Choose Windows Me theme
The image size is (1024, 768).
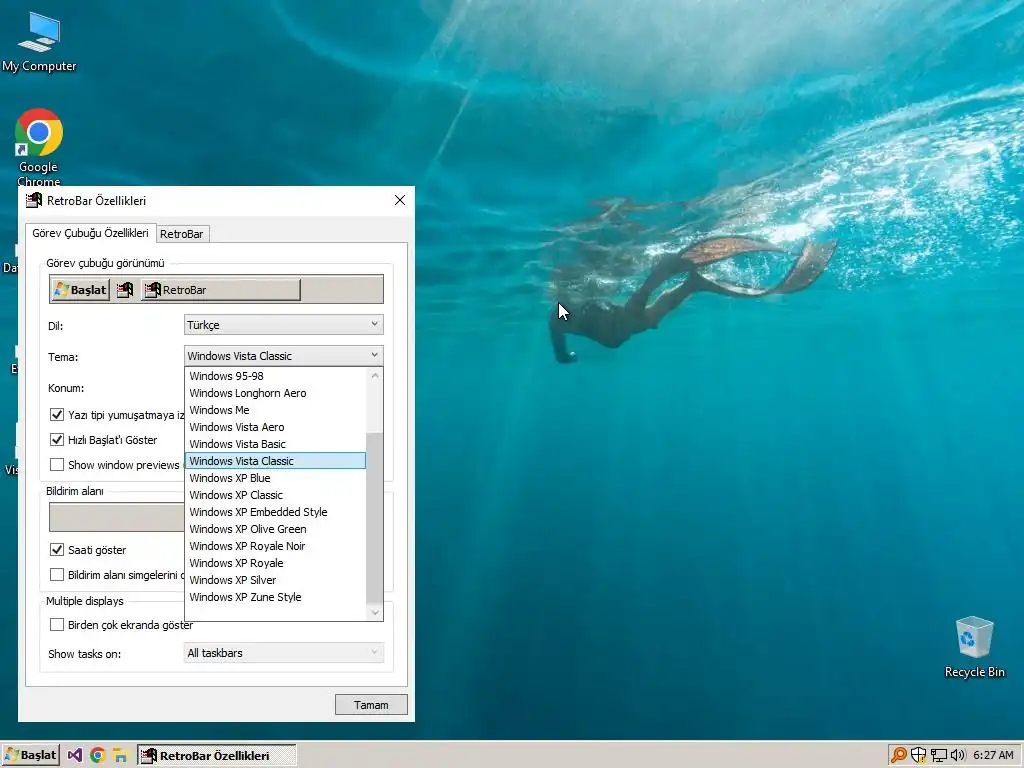[x=275, y=409]
